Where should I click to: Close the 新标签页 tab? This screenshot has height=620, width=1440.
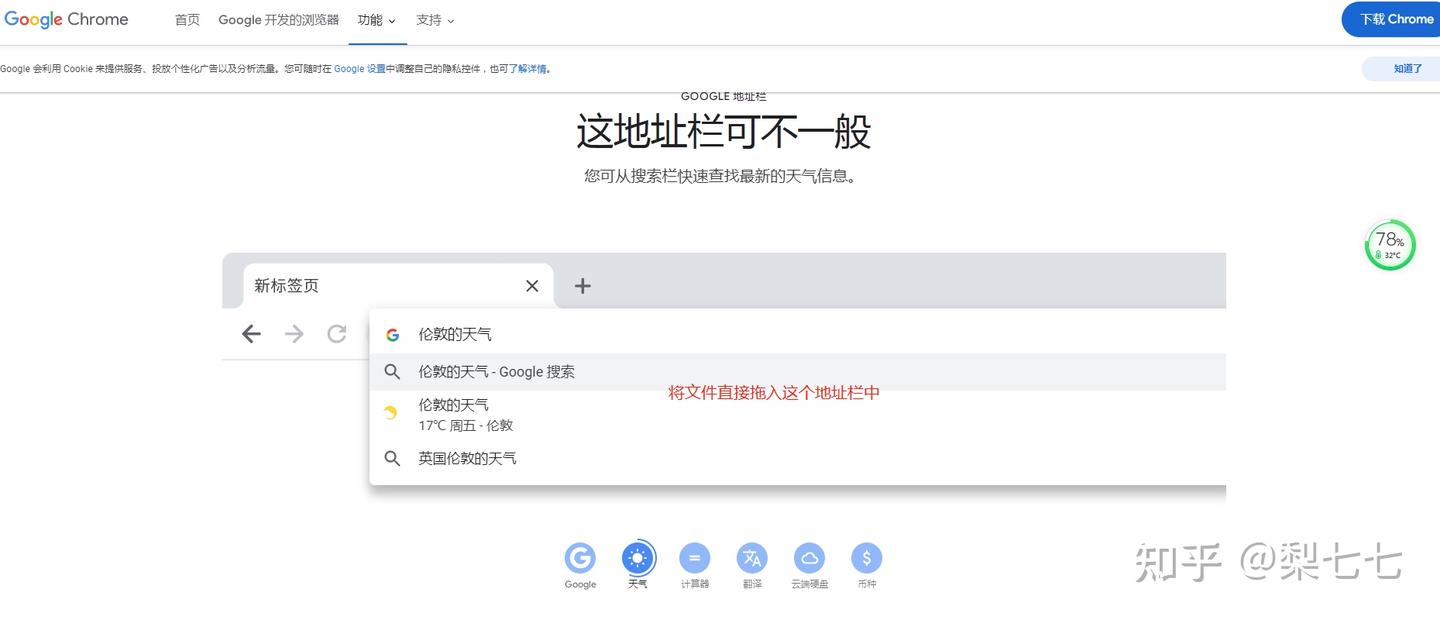point(532,286)
